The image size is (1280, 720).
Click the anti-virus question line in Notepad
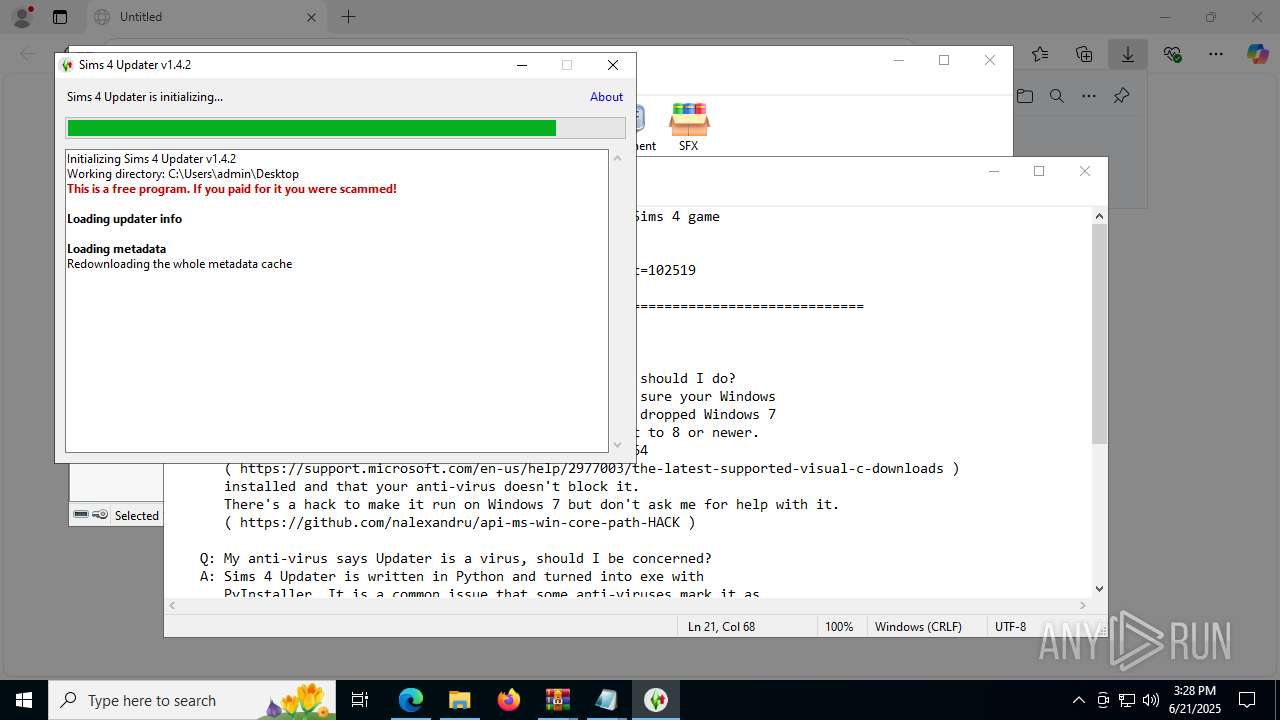click(x=456, y=558)
